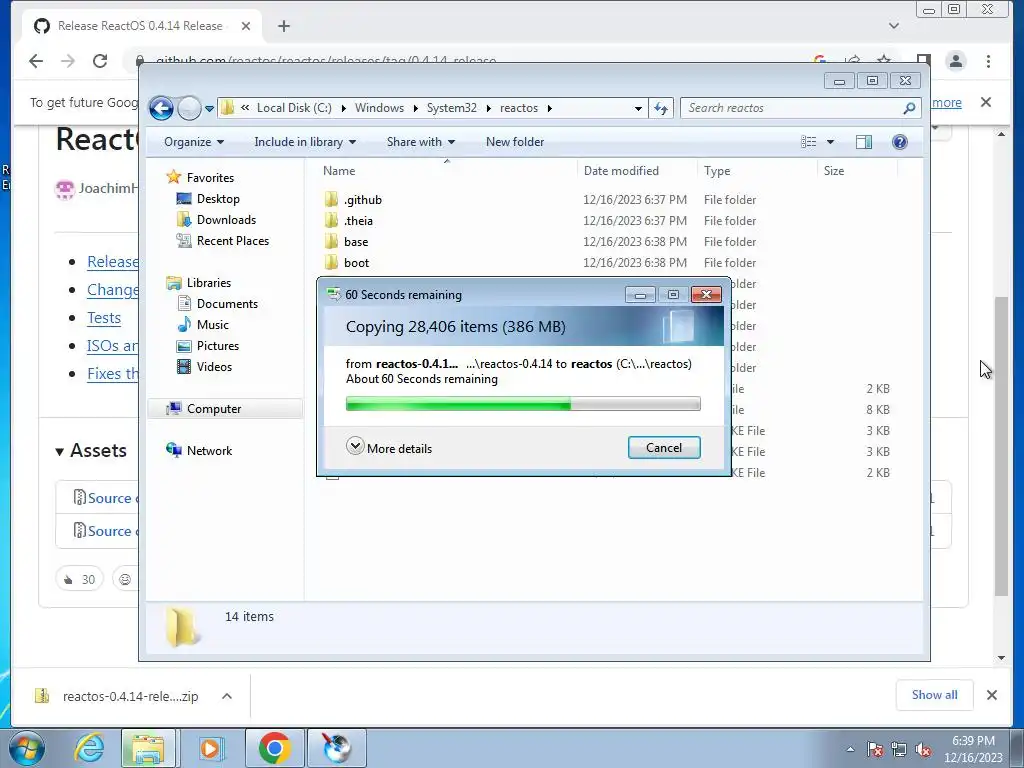Open the Include in library menu
1024x768 pixels.
pyautogui.click(x=305, y=142)
